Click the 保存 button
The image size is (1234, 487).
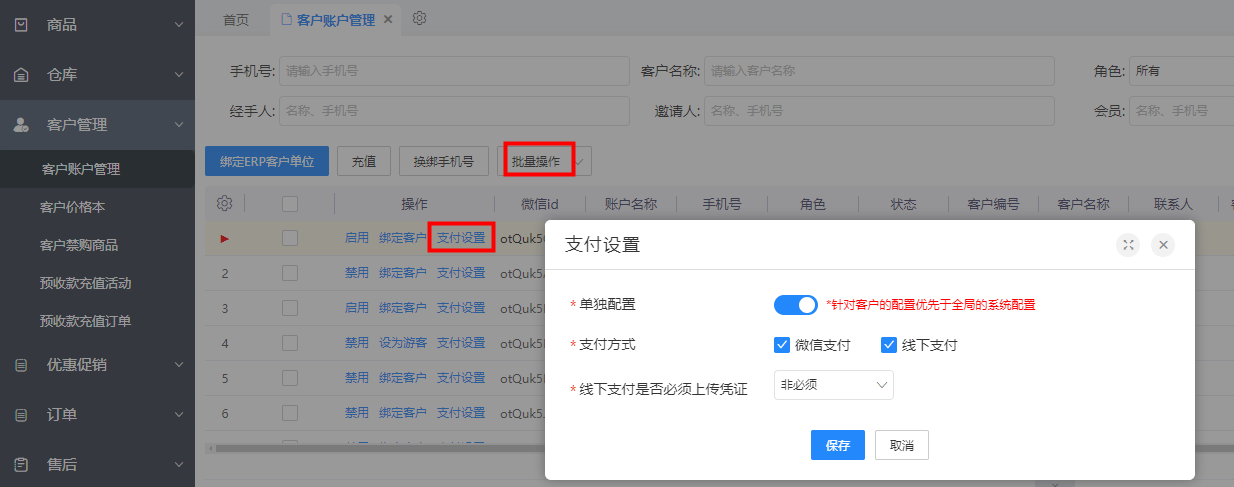pos(838,446)
